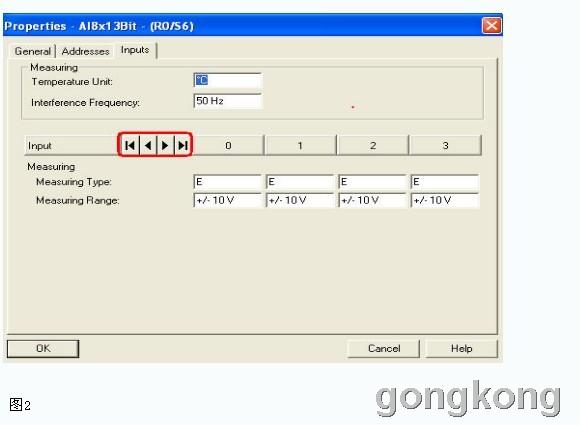Open Measuring Type field for input 3
The image size is (580, 425).
click(x=445, y=182)
